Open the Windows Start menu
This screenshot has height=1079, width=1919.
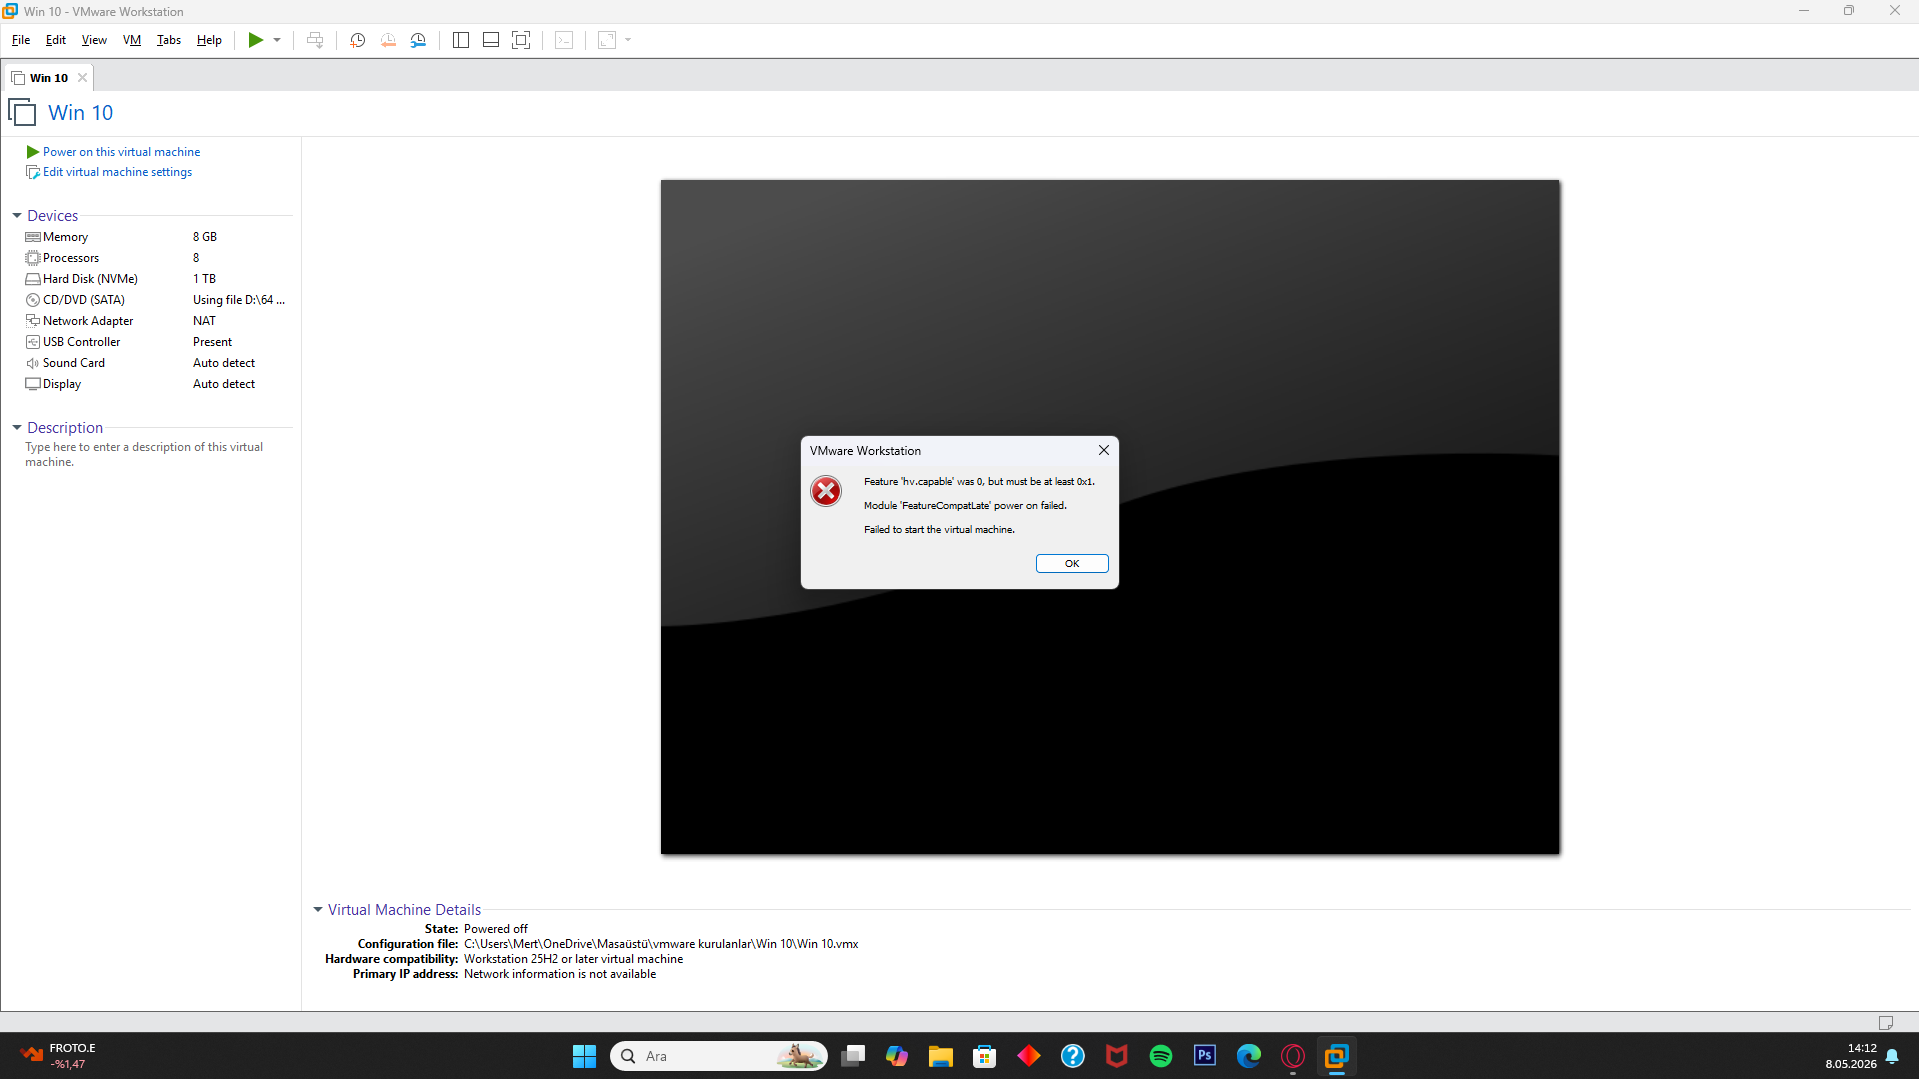pyautogui.click(x=584, y=1056)
